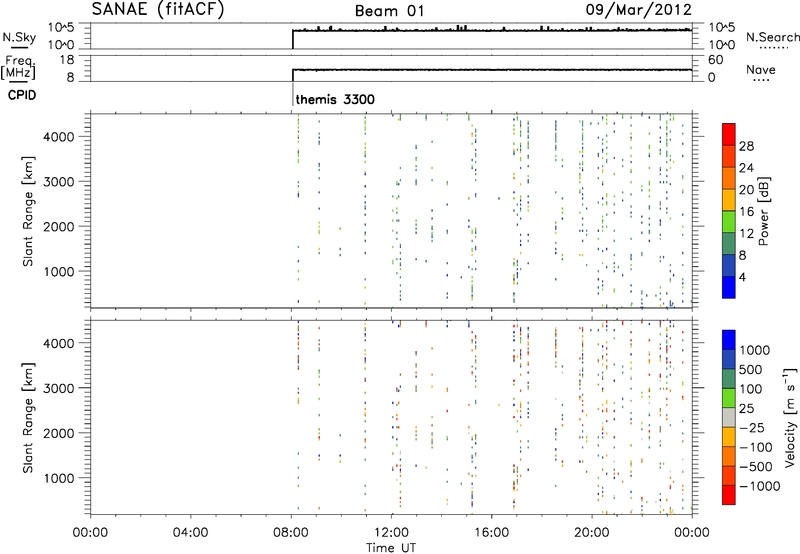Click the Slant Range label of velocity panel
The height and width of the screenshot is (554, 800).
point(28,418)
